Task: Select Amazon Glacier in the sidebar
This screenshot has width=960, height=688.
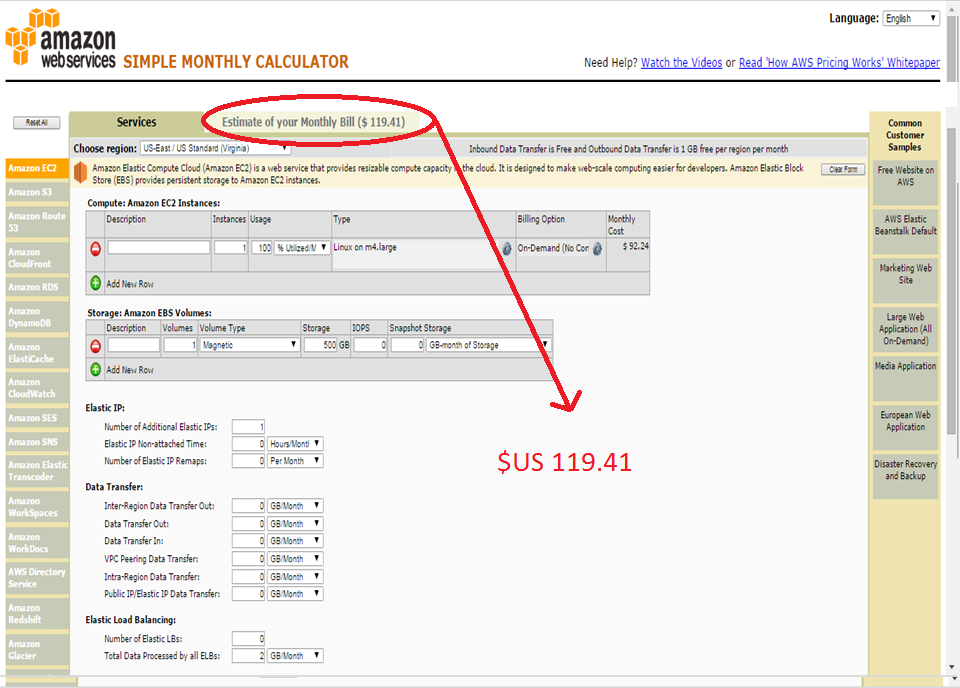Action: (37, 650)
